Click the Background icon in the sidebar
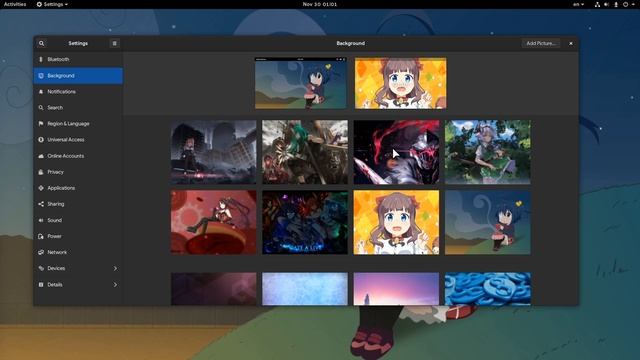Screen dimensions: 640x360 41,76
